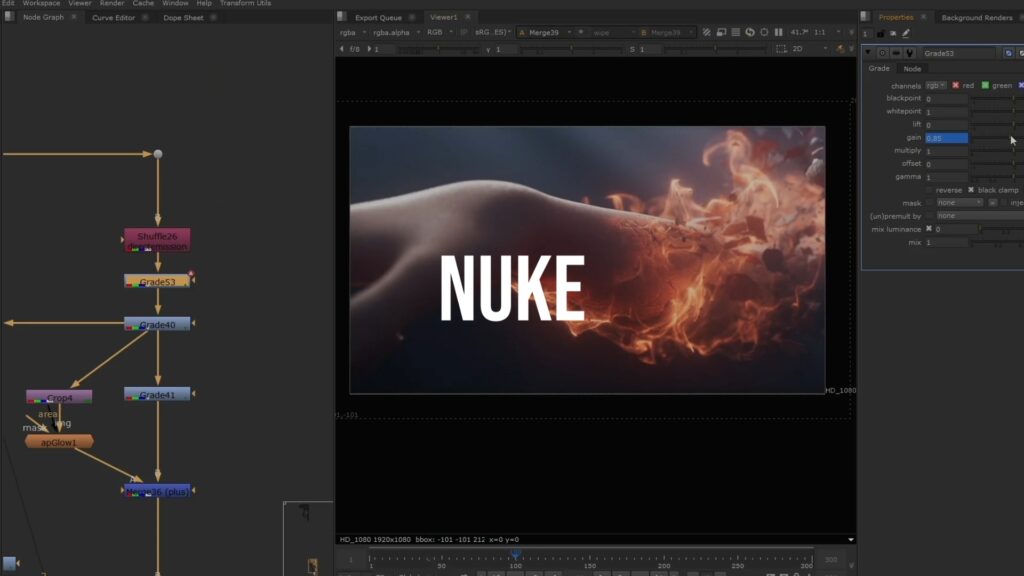The image size is (1024, 576).
Task: Toggle the black clamp checkbox
Action: pyautogui.click(x=971, y=190)
